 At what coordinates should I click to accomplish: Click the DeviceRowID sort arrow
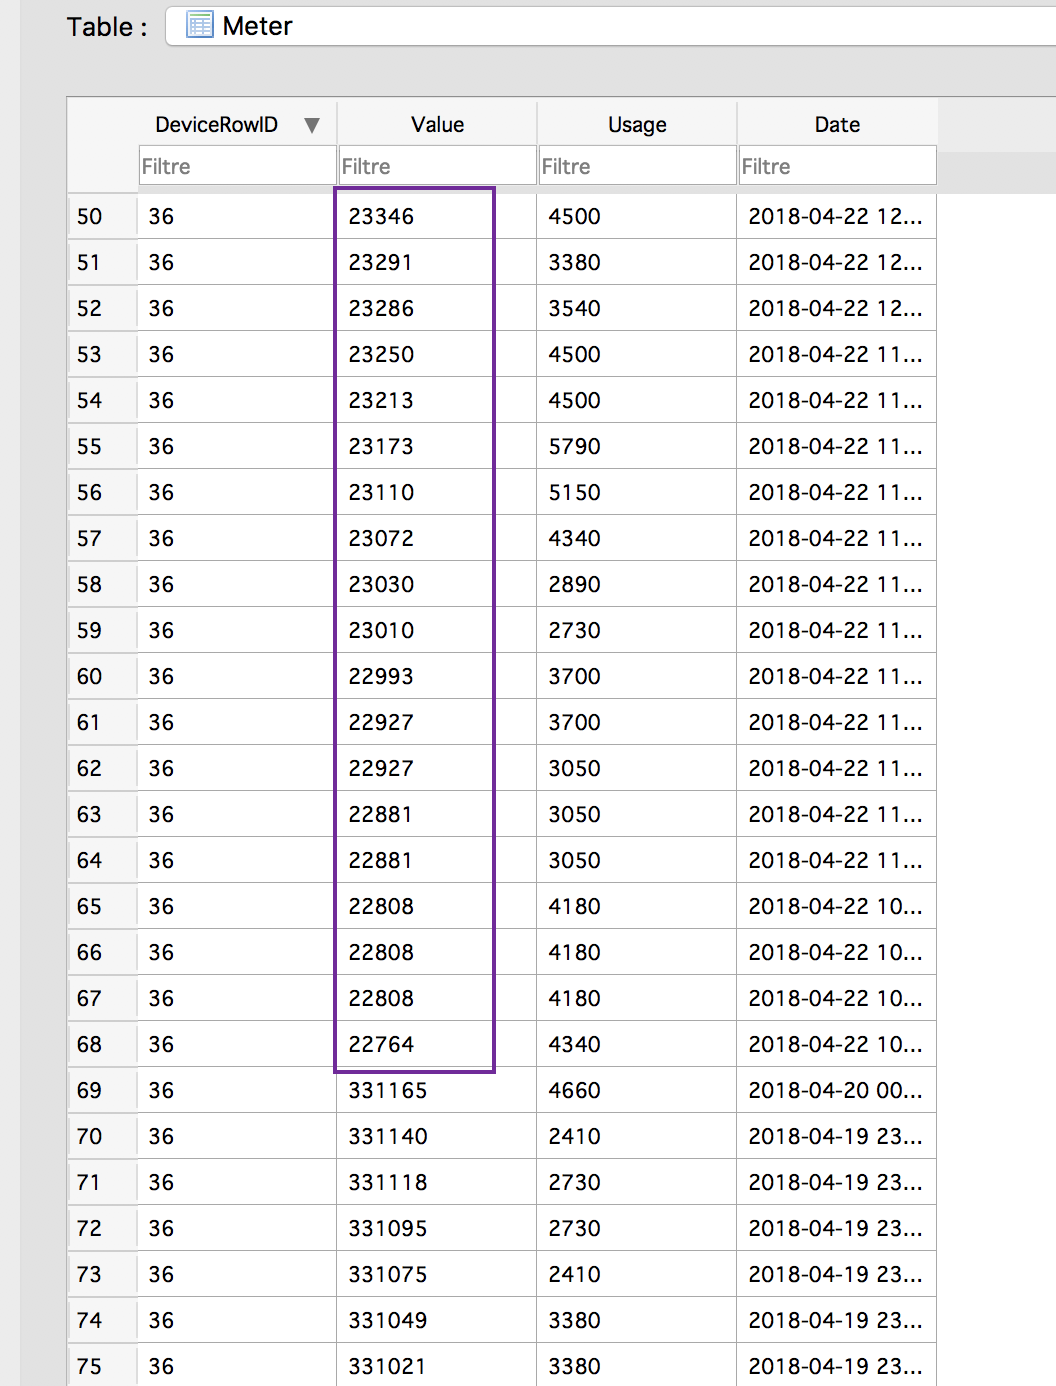pos(312,125)
